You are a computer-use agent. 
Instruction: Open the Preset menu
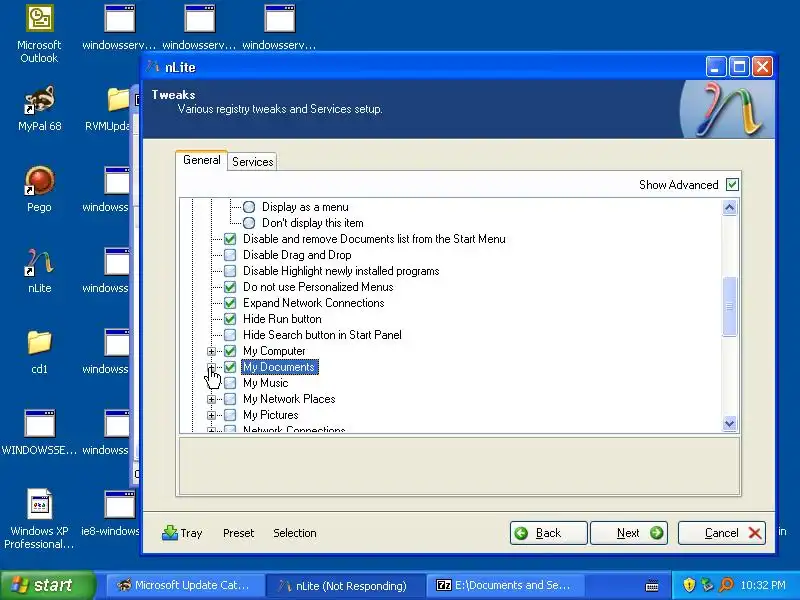(x=238, y=533)
